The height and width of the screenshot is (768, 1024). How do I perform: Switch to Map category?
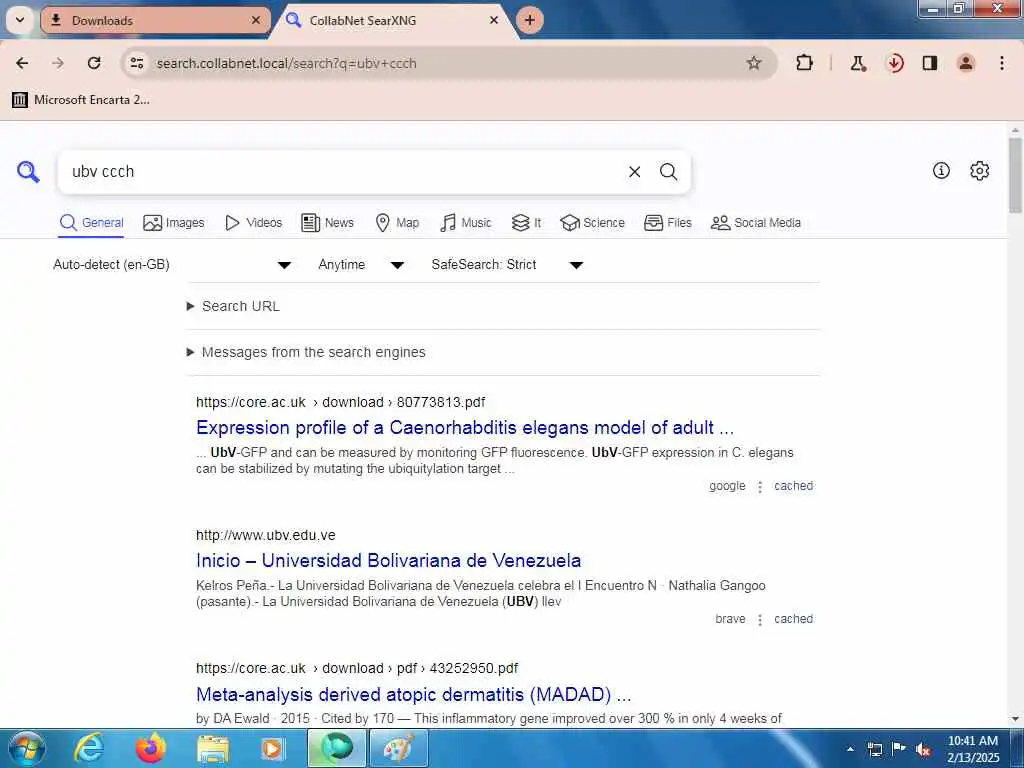tap(397, 223)
